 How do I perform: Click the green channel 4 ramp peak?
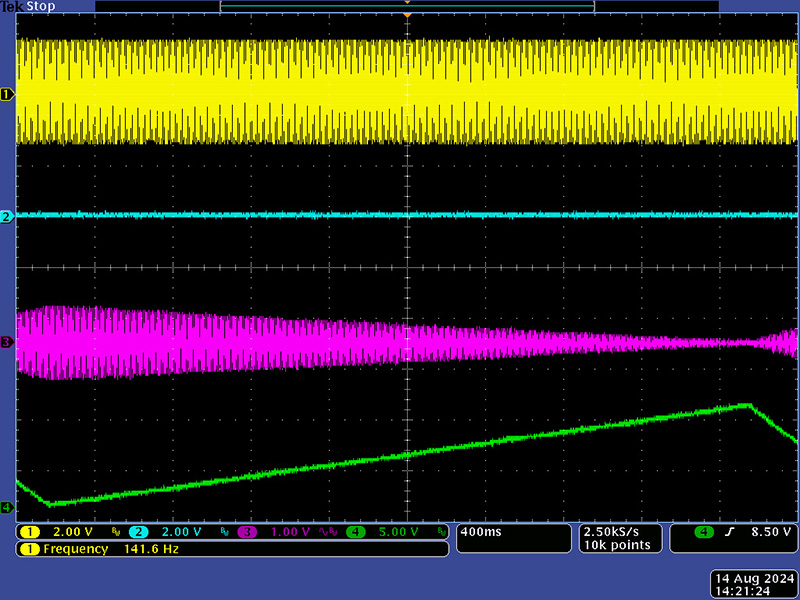[x=749, y=405]
